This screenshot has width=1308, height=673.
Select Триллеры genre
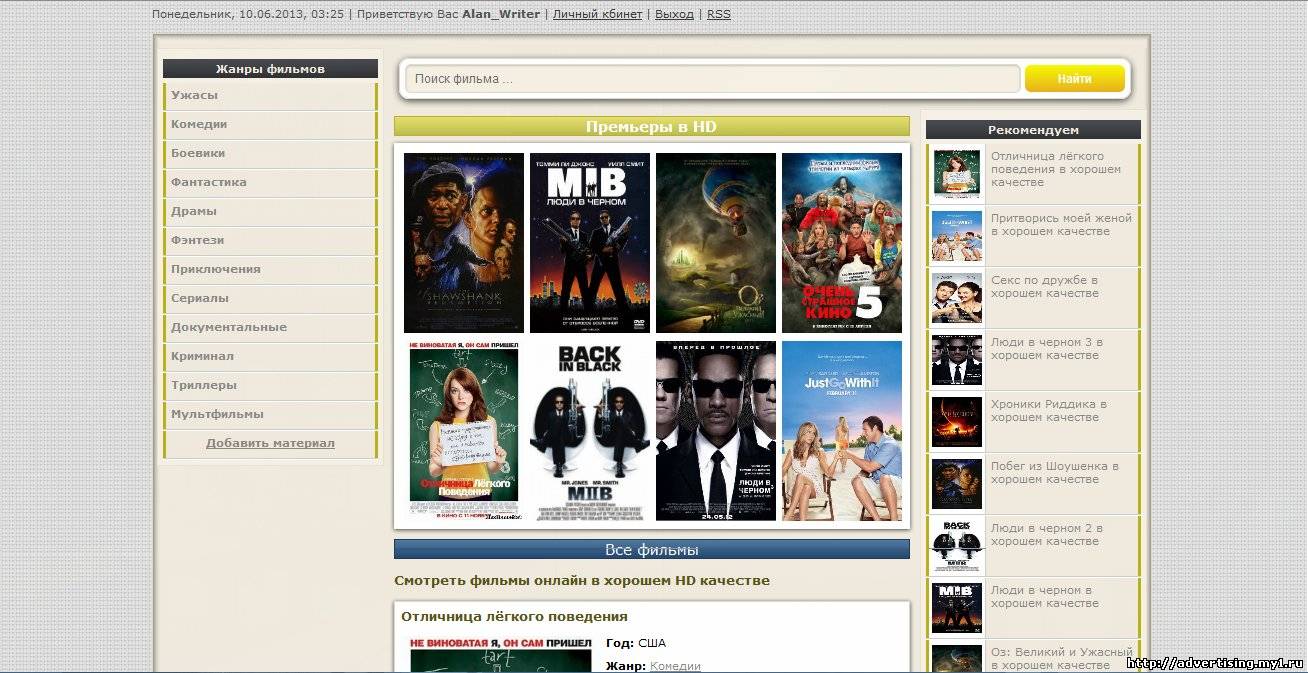tap(270, 386)
